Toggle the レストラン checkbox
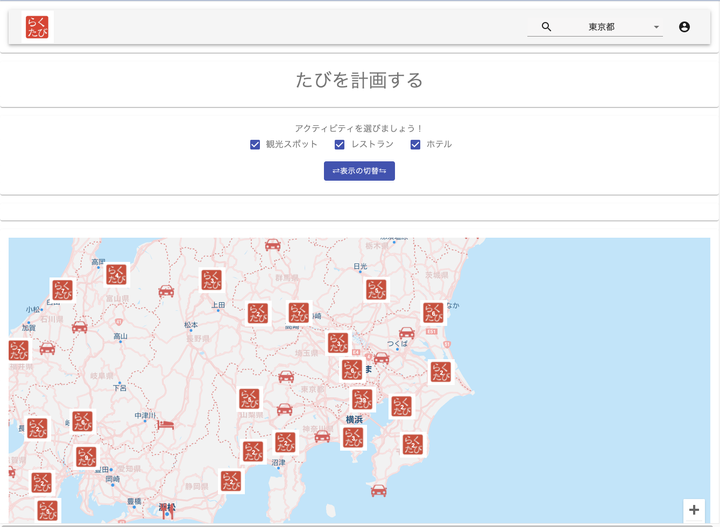720x527 pixels. [x=339, y=145]
